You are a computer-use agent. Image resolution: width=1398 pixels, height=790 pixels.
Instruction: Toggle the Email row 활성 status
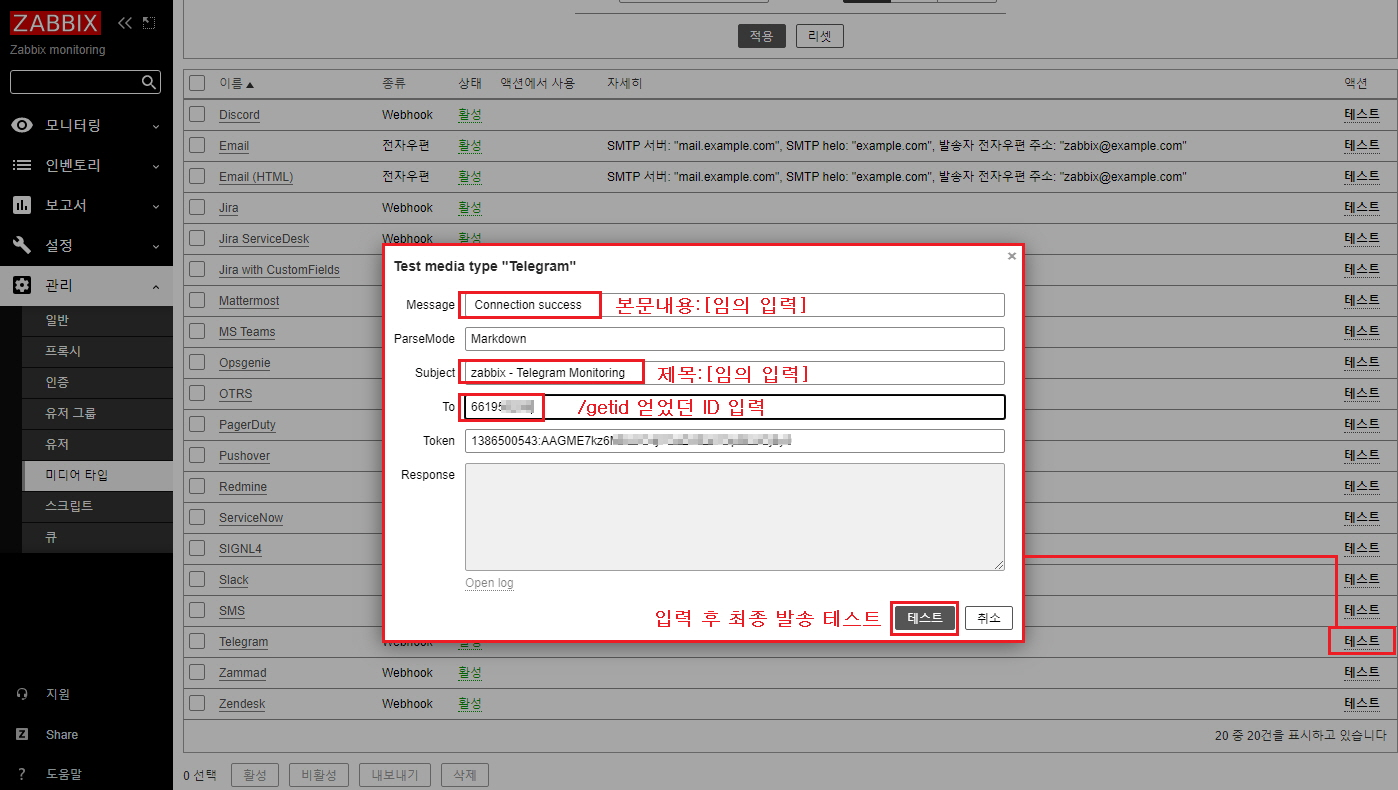coord(470,145)
